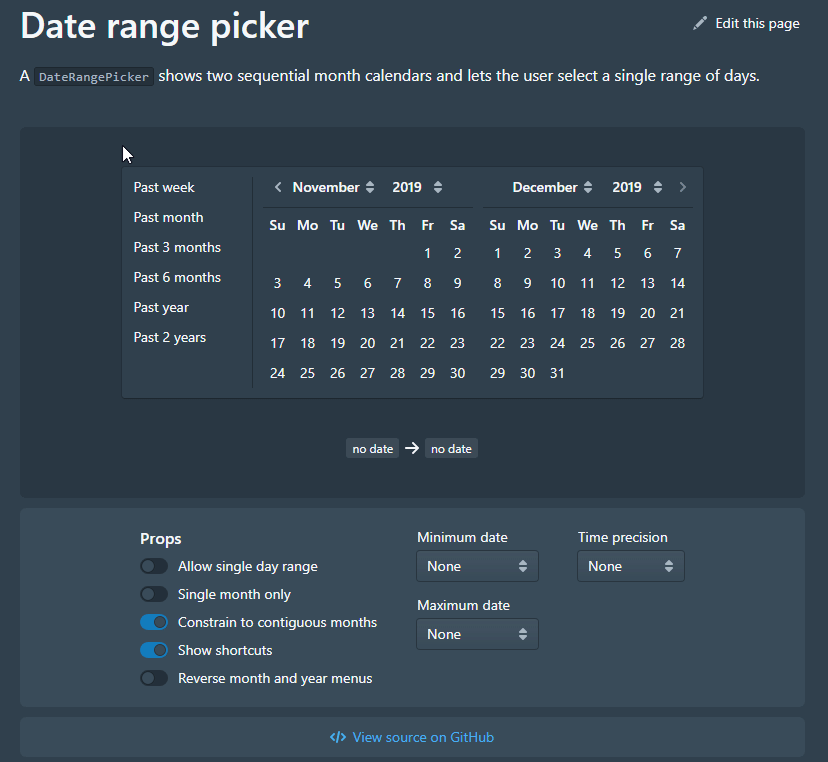Follow the View source on GitHub link
828x762 pixels.
point(422,736)
